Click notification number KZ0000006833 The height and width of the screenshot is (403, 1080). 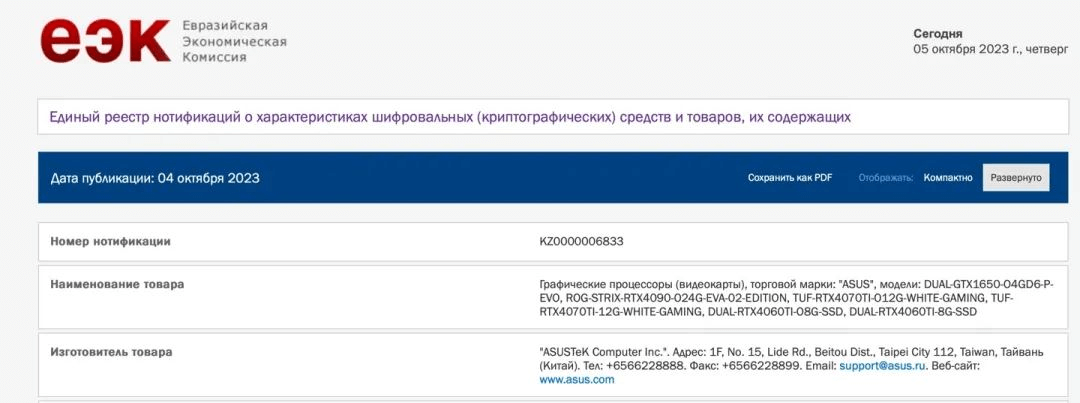[x=582, y=241]
